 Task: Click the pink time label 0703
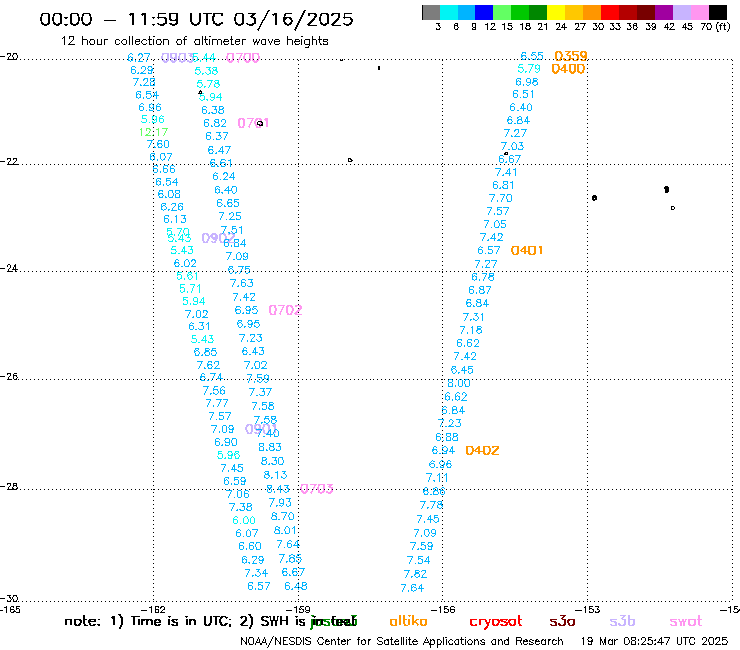pos(317,489)
